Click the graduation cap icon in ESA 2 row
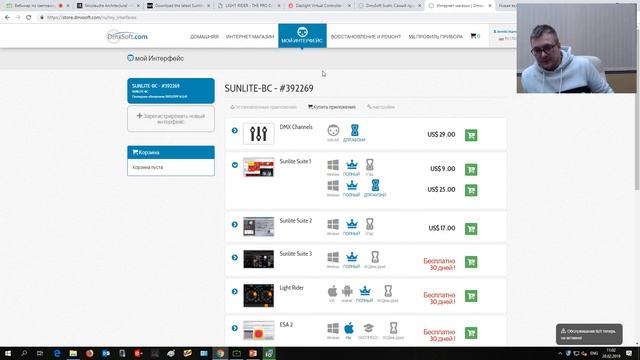 [368, 328]
